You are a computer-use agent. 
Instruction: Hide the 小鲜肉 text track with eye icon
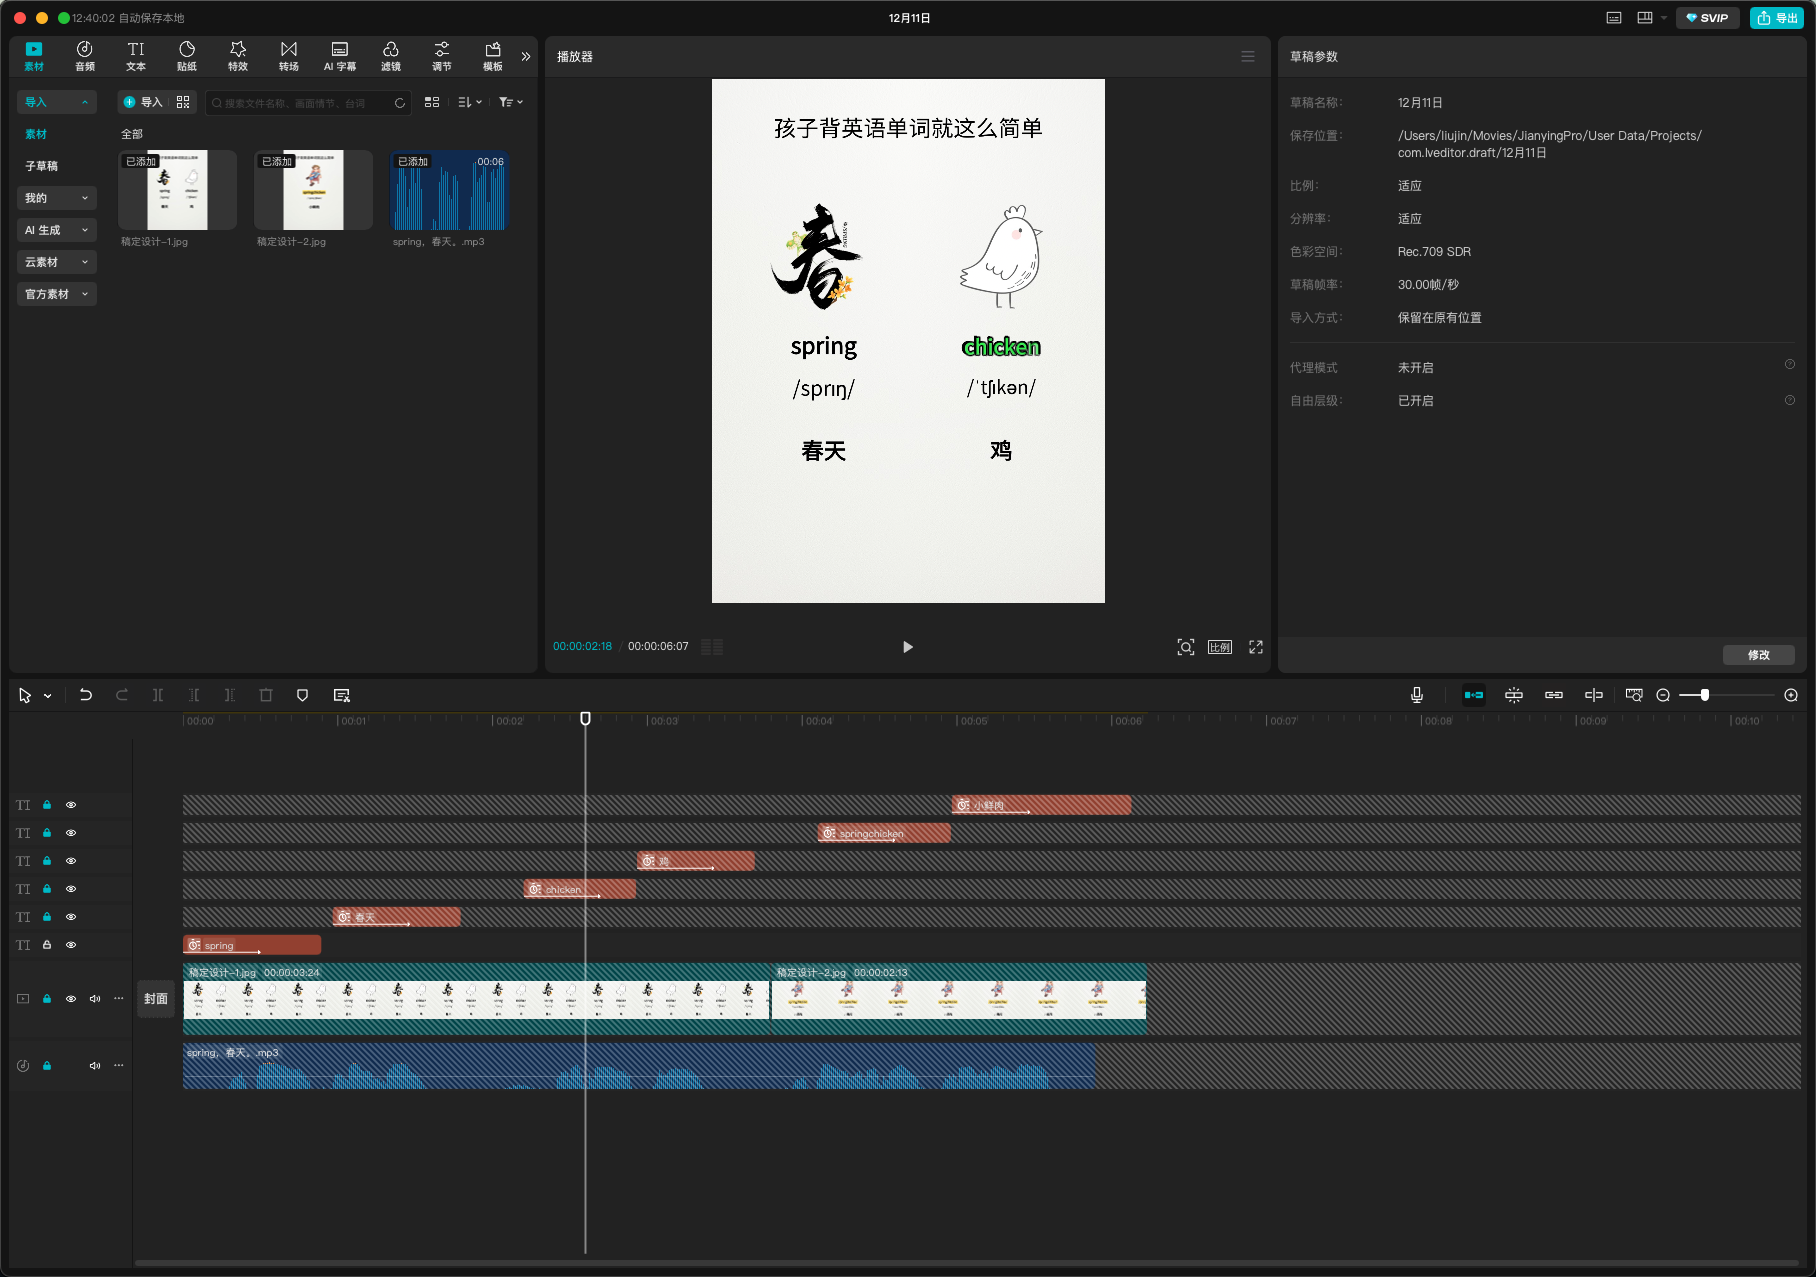71,805
